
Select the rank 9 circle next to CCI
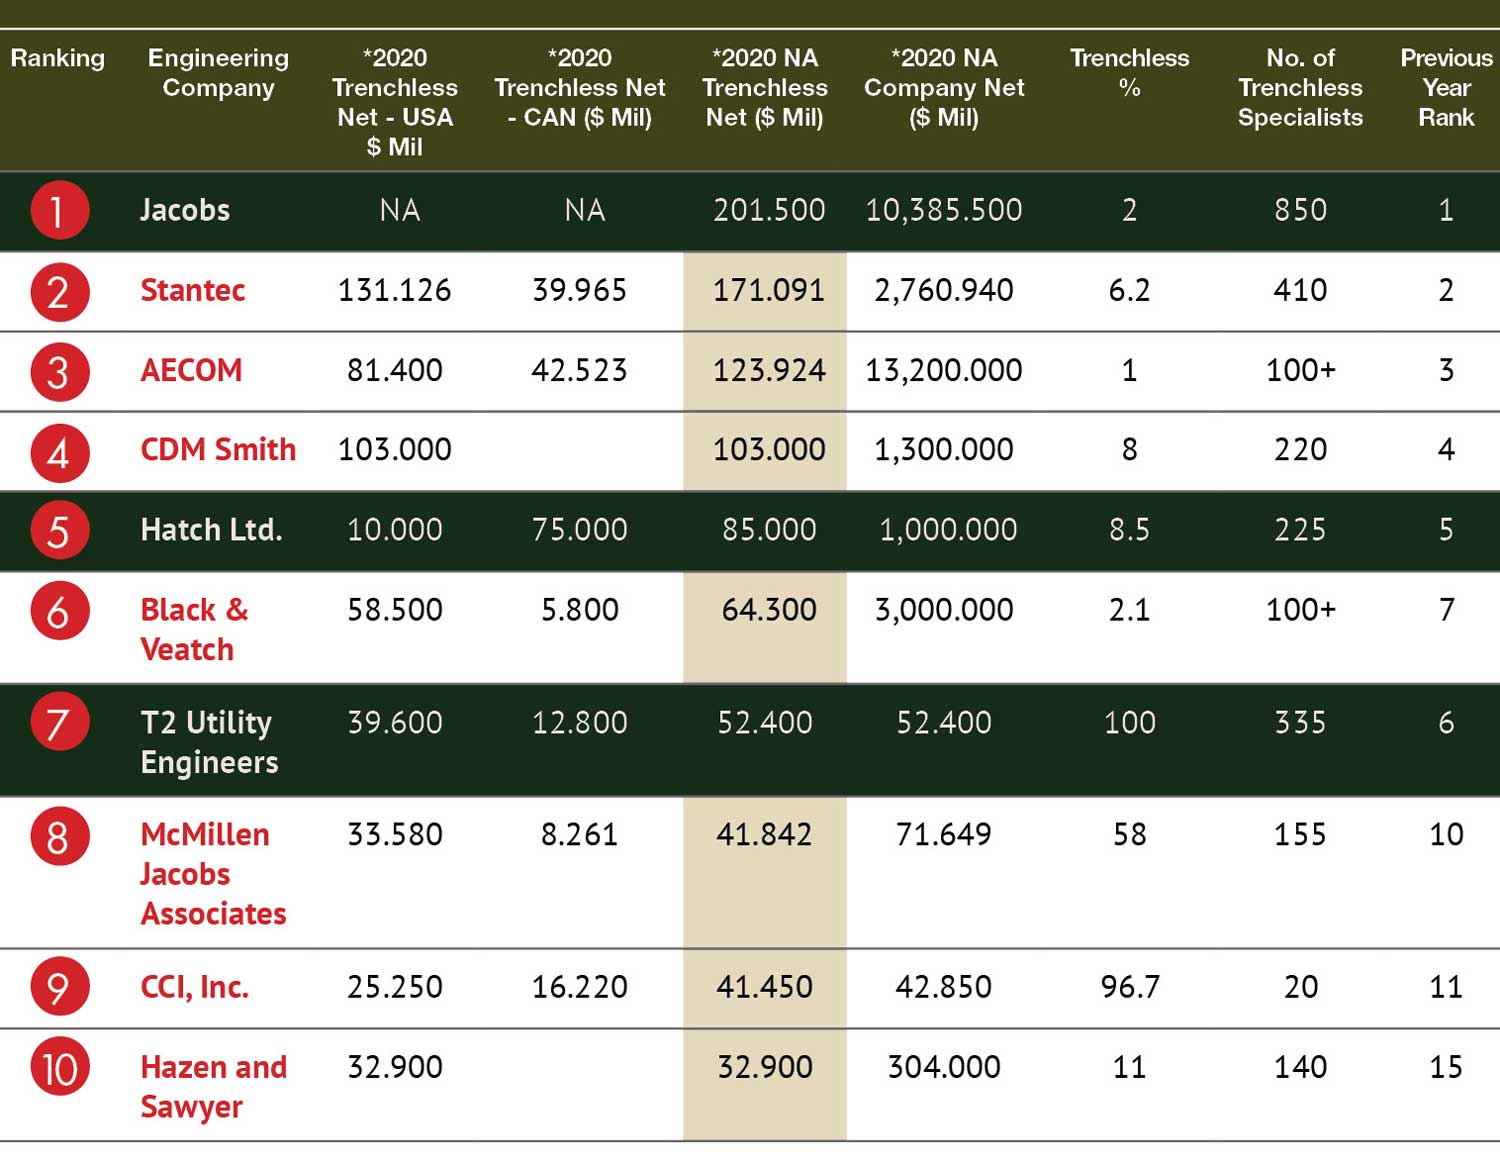tap(59, 987)
